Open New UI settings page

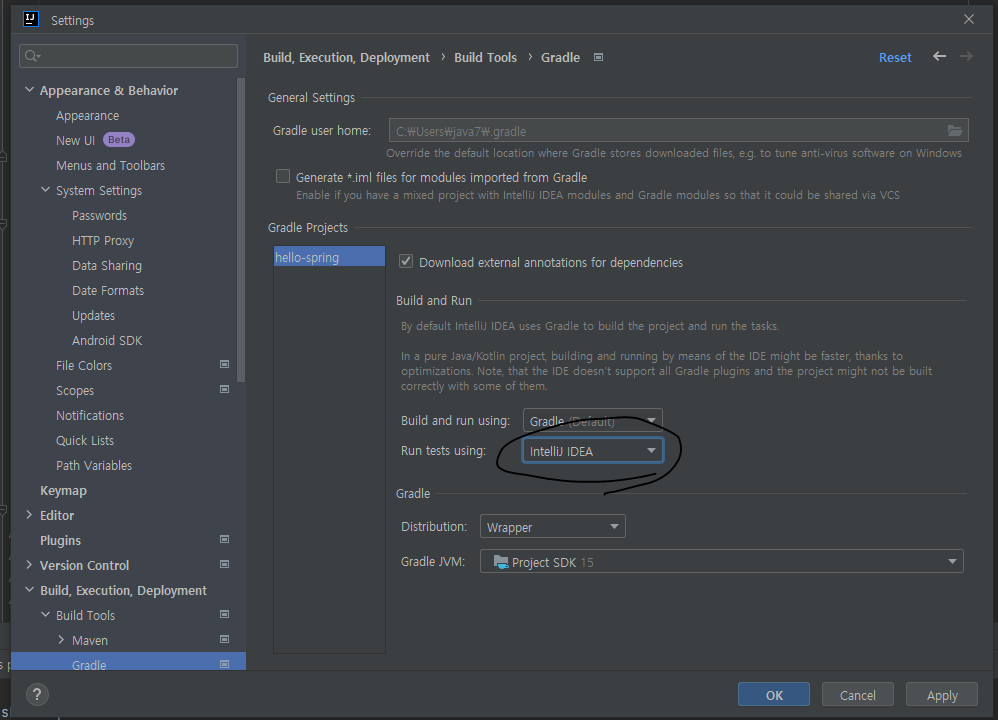click(75, 140)
